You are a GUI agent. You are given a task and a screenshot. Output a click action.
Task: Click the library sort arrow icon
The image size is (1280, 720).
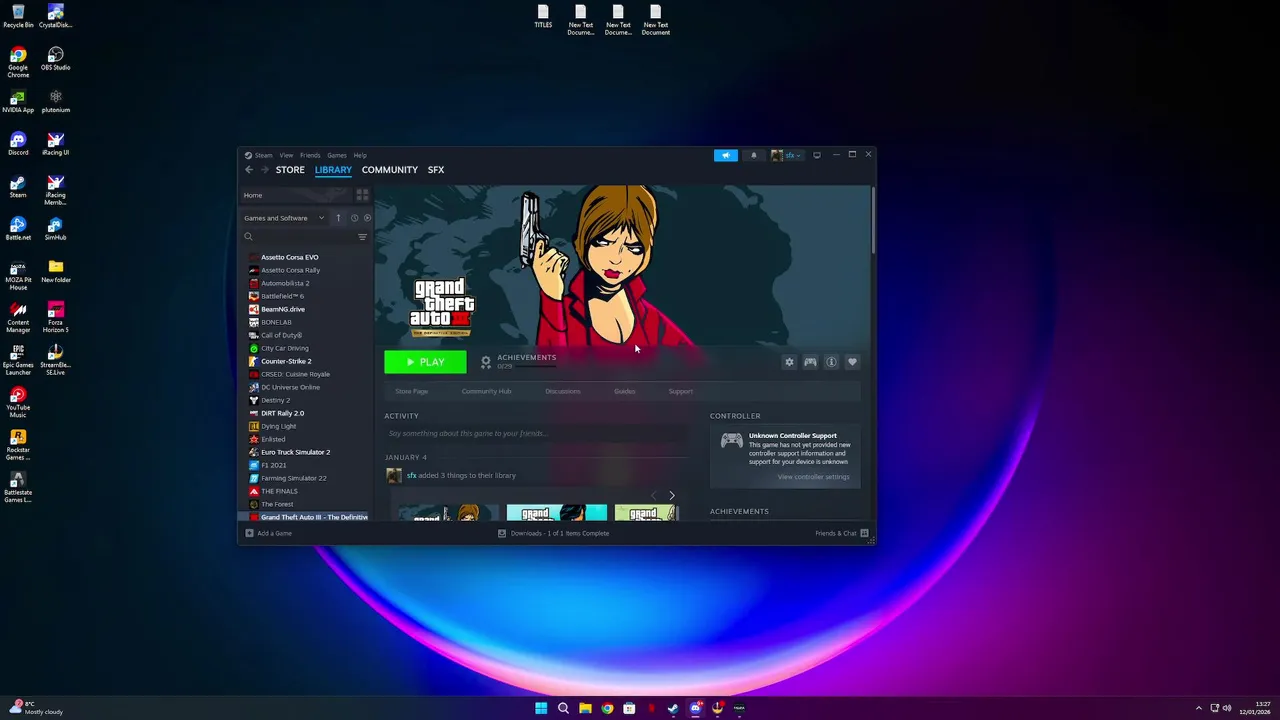[338, 218]
